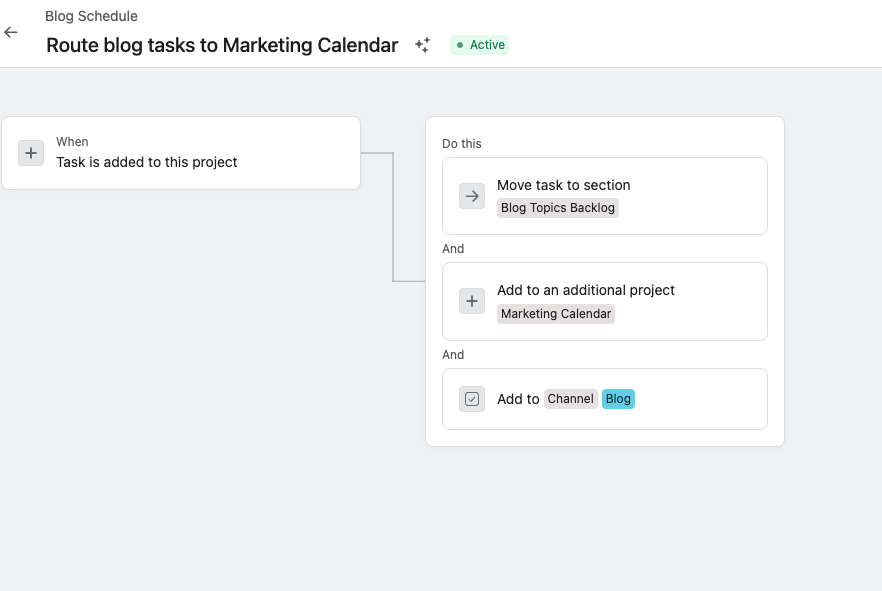Click the green status dot inside the Active badge
882x591 pixels.
click(x=461, y=45)
